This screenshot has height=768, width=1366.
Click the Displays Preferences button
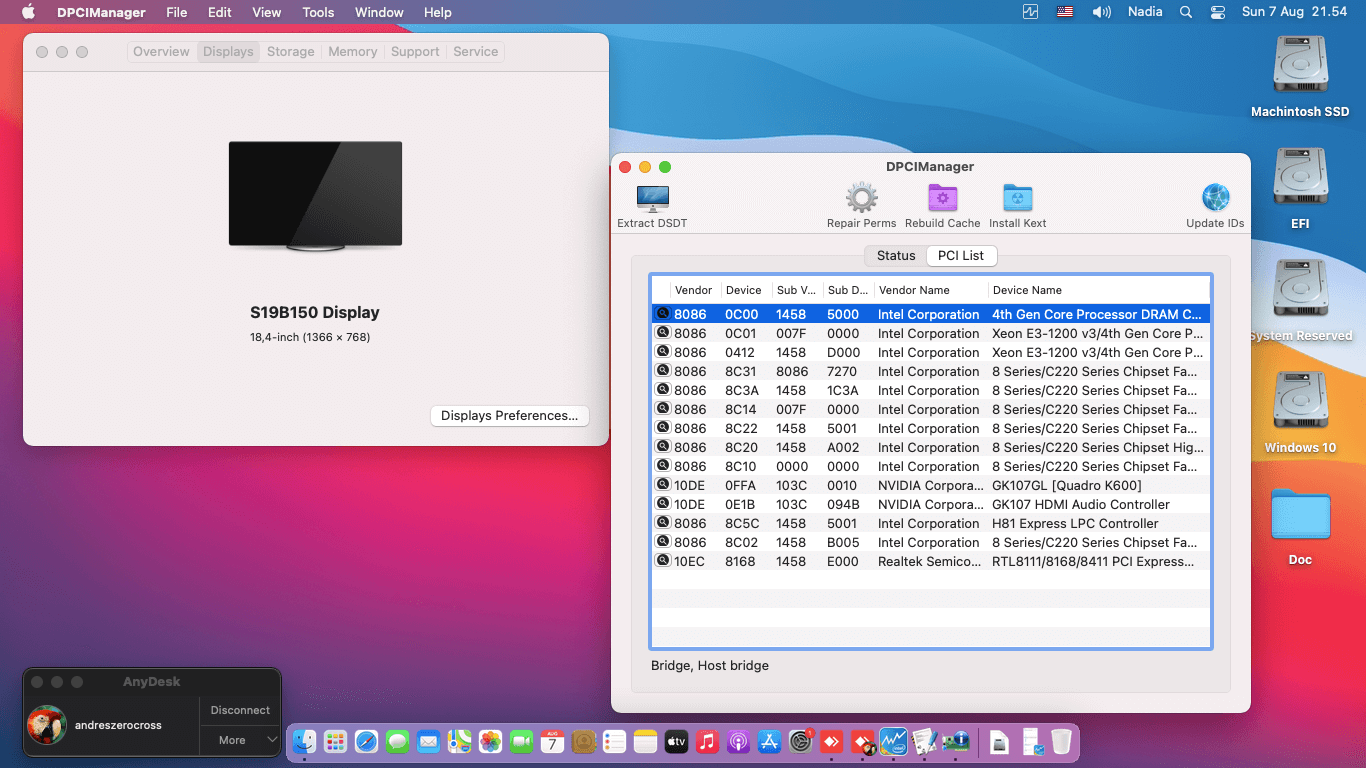click(x=509, y=416)
